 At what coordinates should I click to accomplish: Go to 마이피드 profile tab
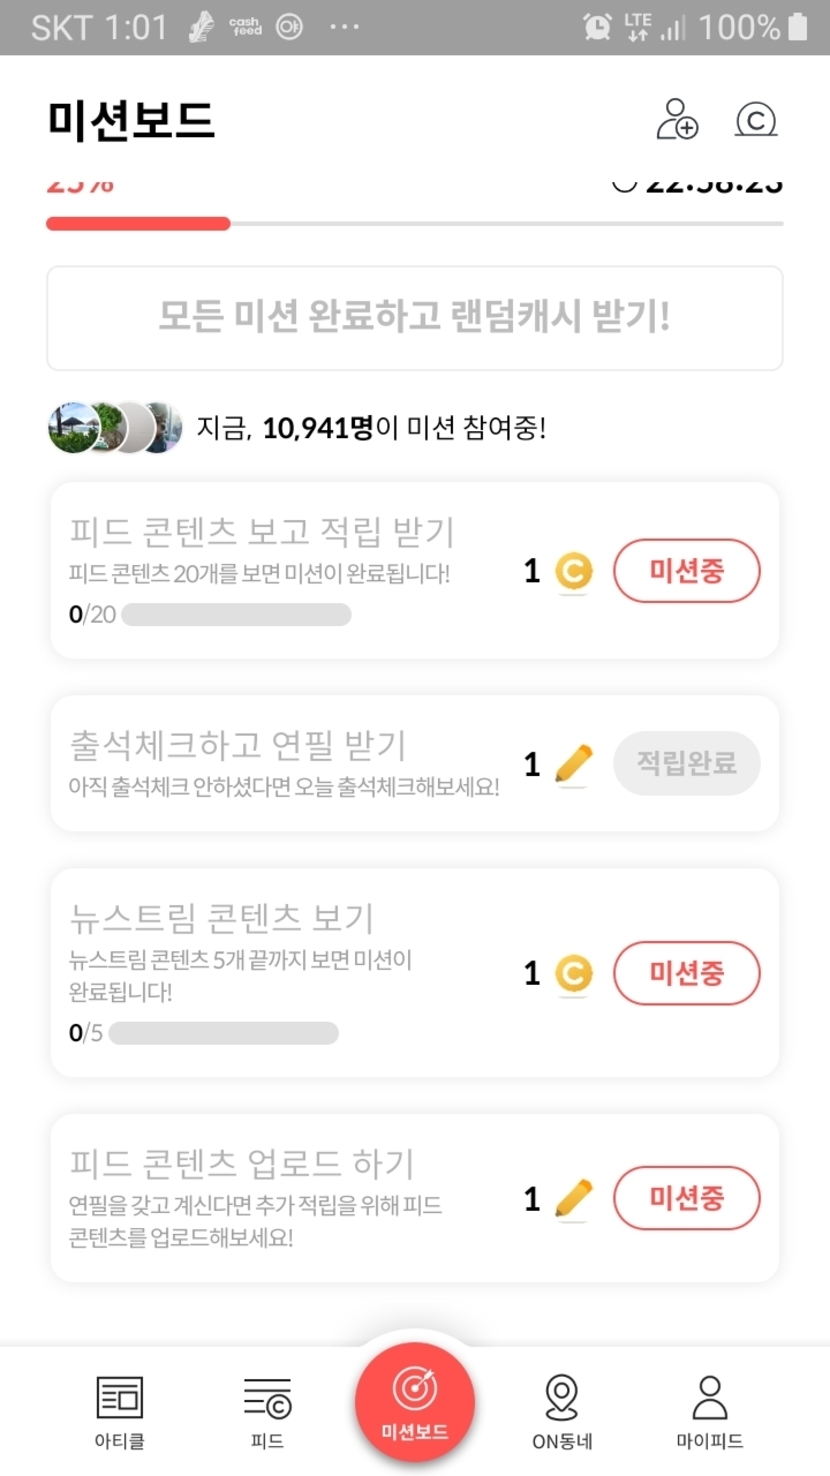tap(709, 1411)
